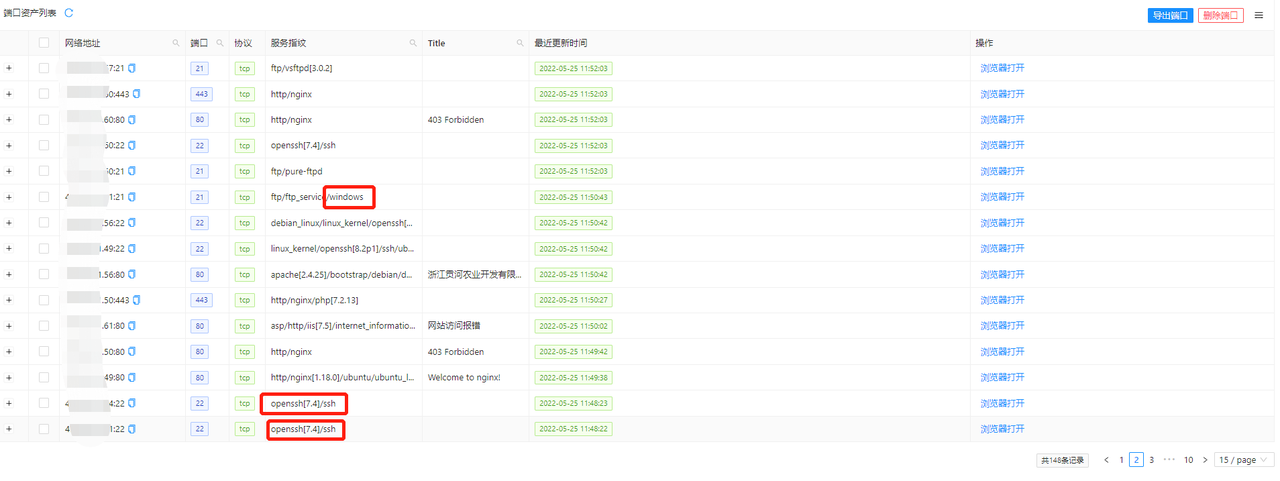Jump to page 10 in pagination
1280x481 pixels.
[x=1188, y=460]
